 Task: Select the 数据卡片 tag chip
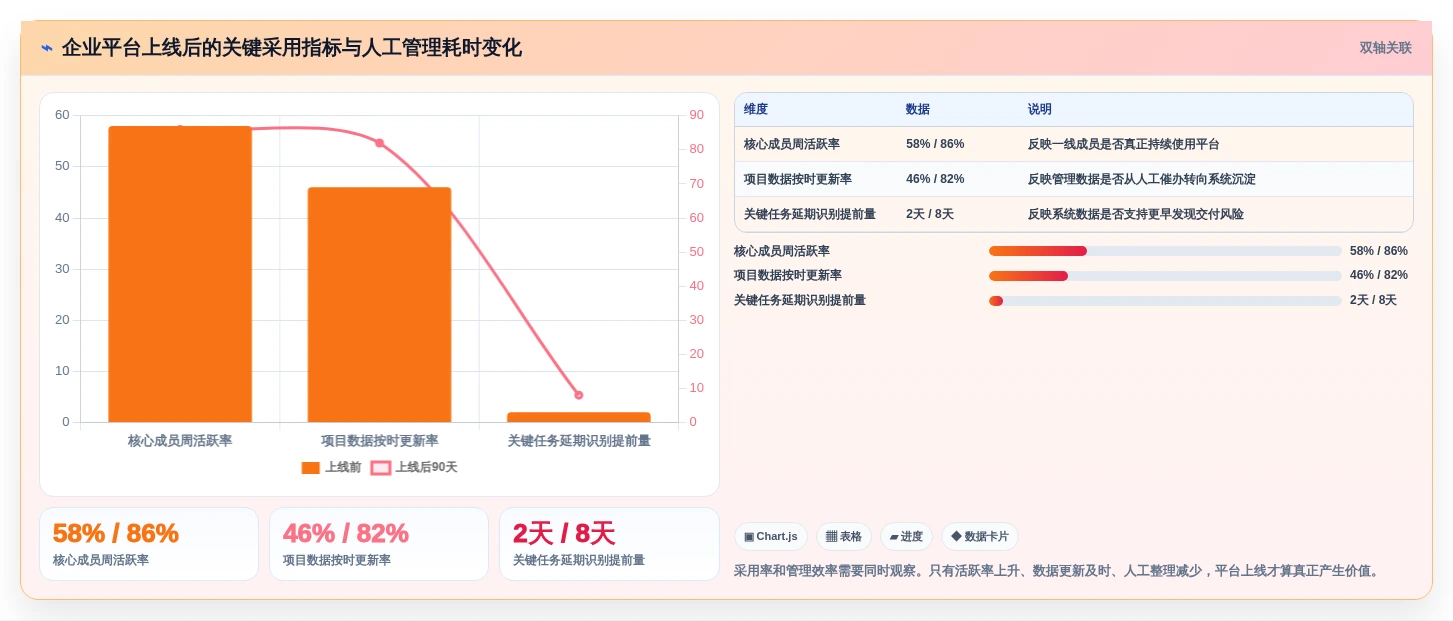[980, 537]
